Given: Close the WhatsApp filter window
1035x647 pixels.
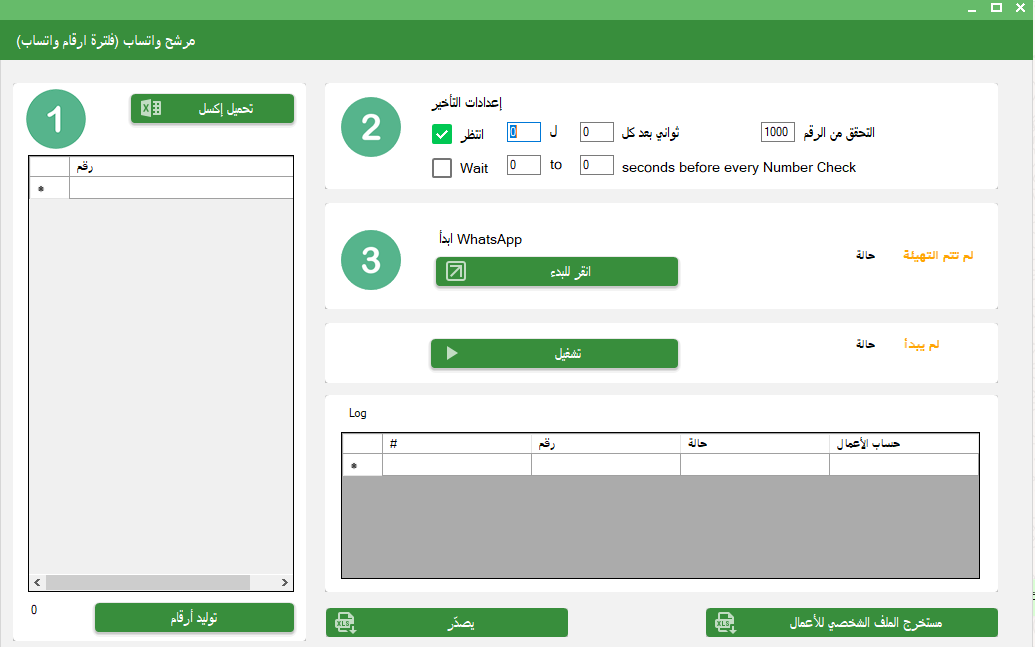Looking at the screenshot, I should click(1020, 8).
